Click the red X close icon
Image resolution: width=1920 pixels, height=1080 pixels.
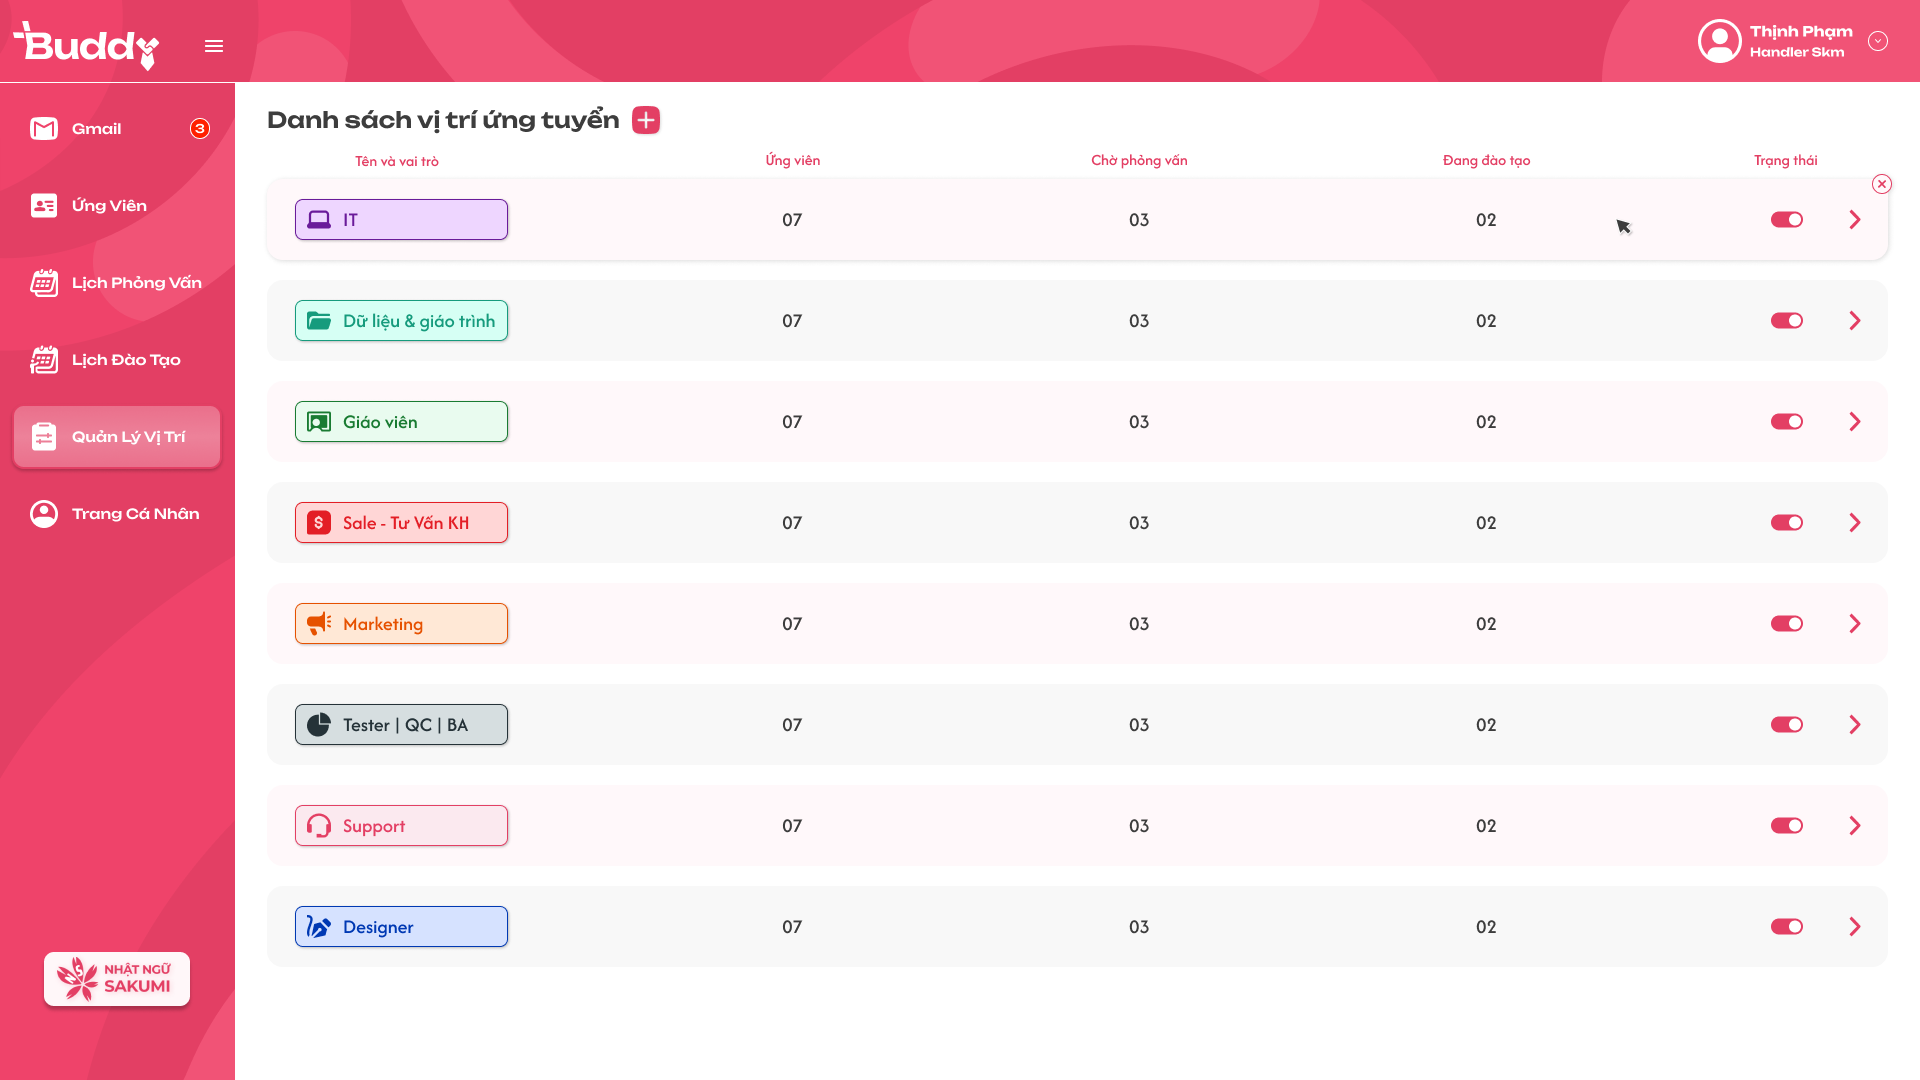pyautogui.click(x=1882, y=184)
